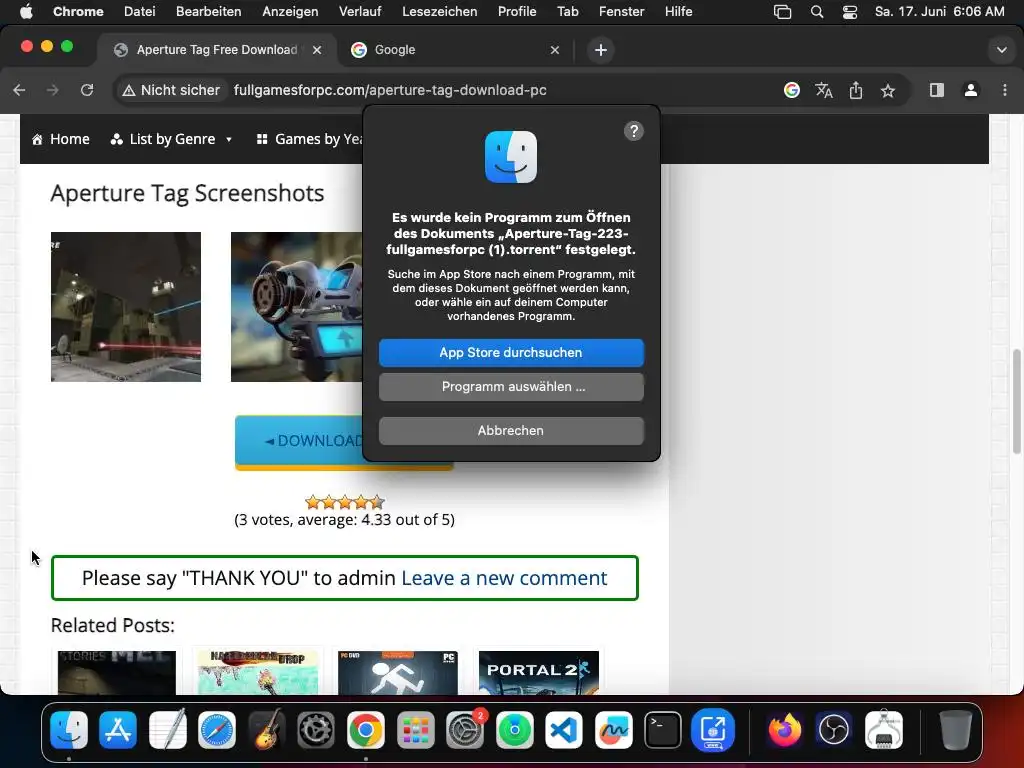Click the menu bar date and time

939,12
